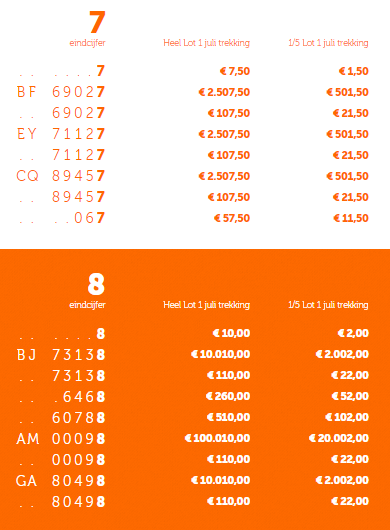Select lot number EY 71127
The image size is (390, 530).
point(61,134)
